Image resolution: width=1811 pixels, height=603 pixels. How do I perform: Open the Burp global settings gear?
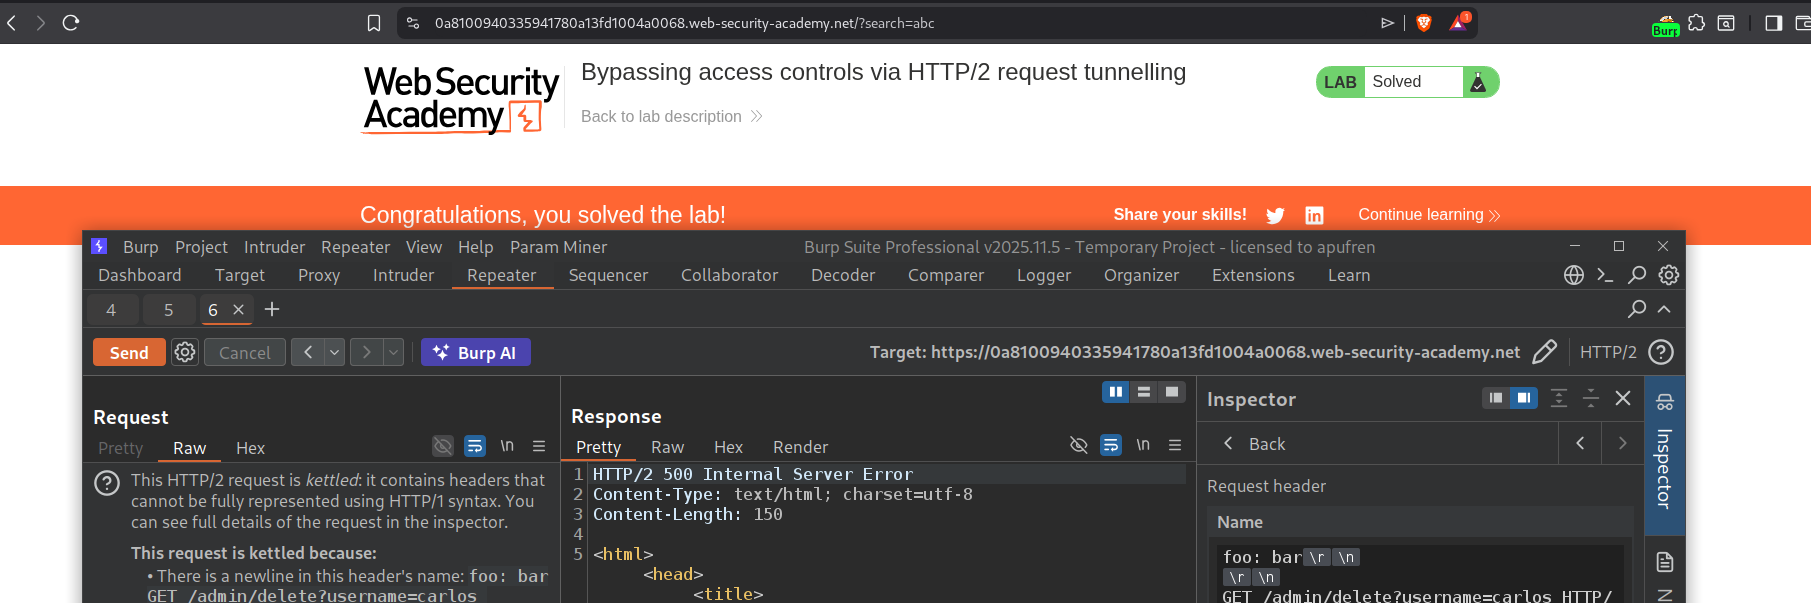tap(1668, 275)
